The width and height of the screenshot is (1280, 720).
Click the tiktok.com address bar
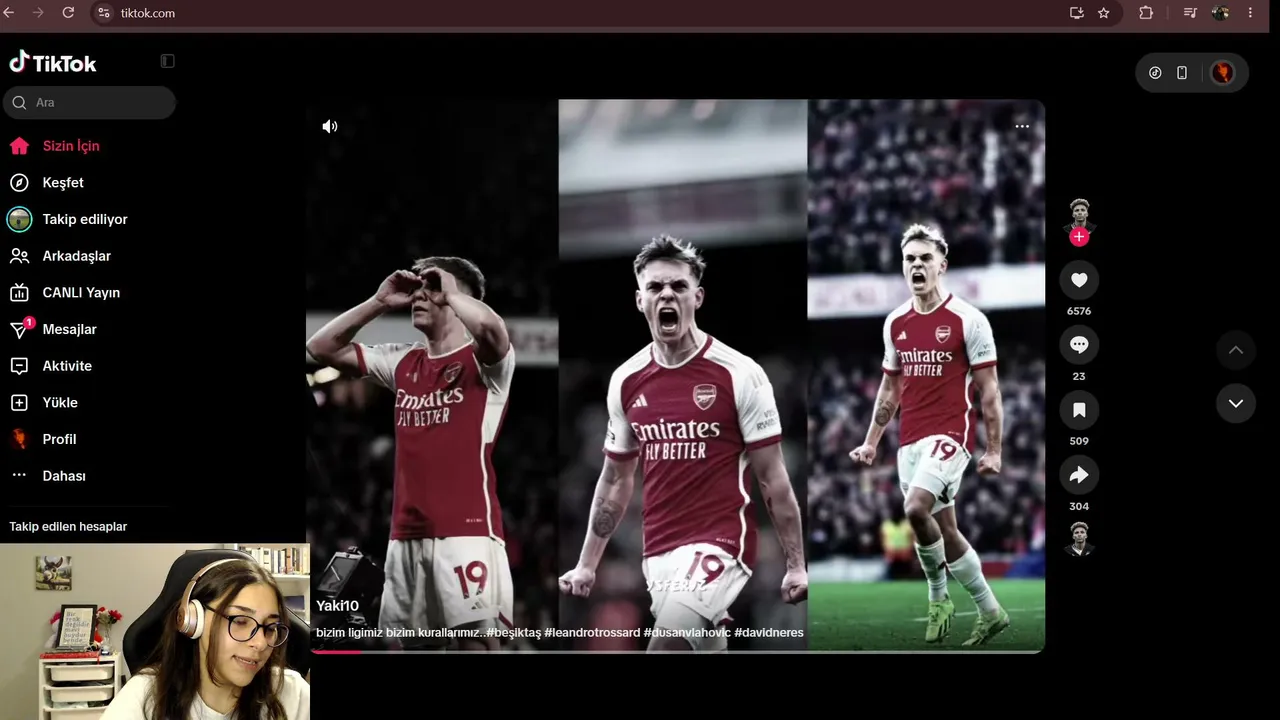coord(590,13)
